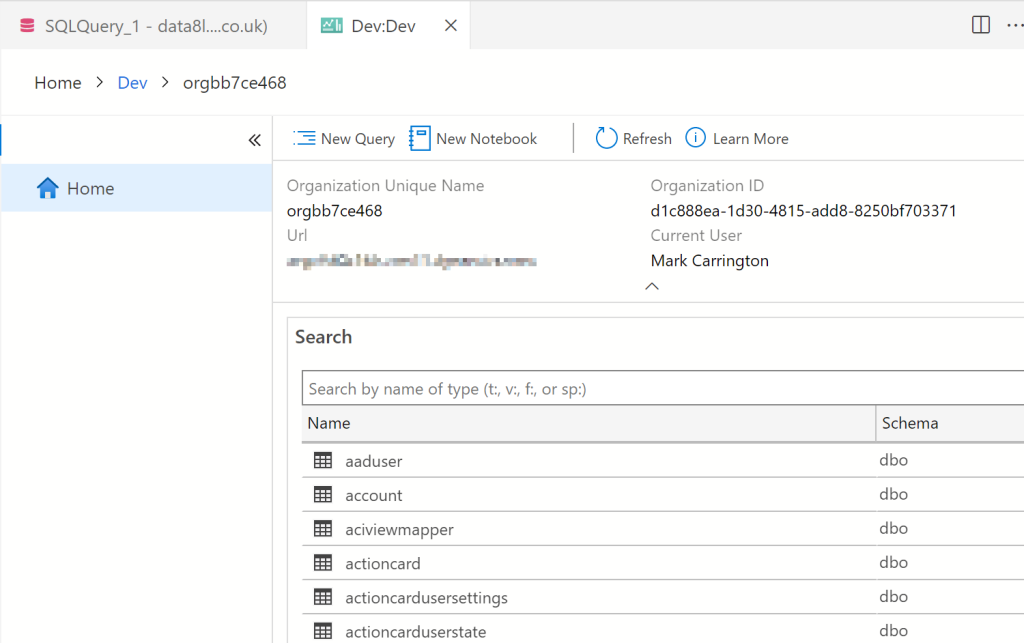Click the dbo schema cell for actioncarduserstate
This screenshot has width=1024, height=643.
pyautogui.click(x=893, y=631)
